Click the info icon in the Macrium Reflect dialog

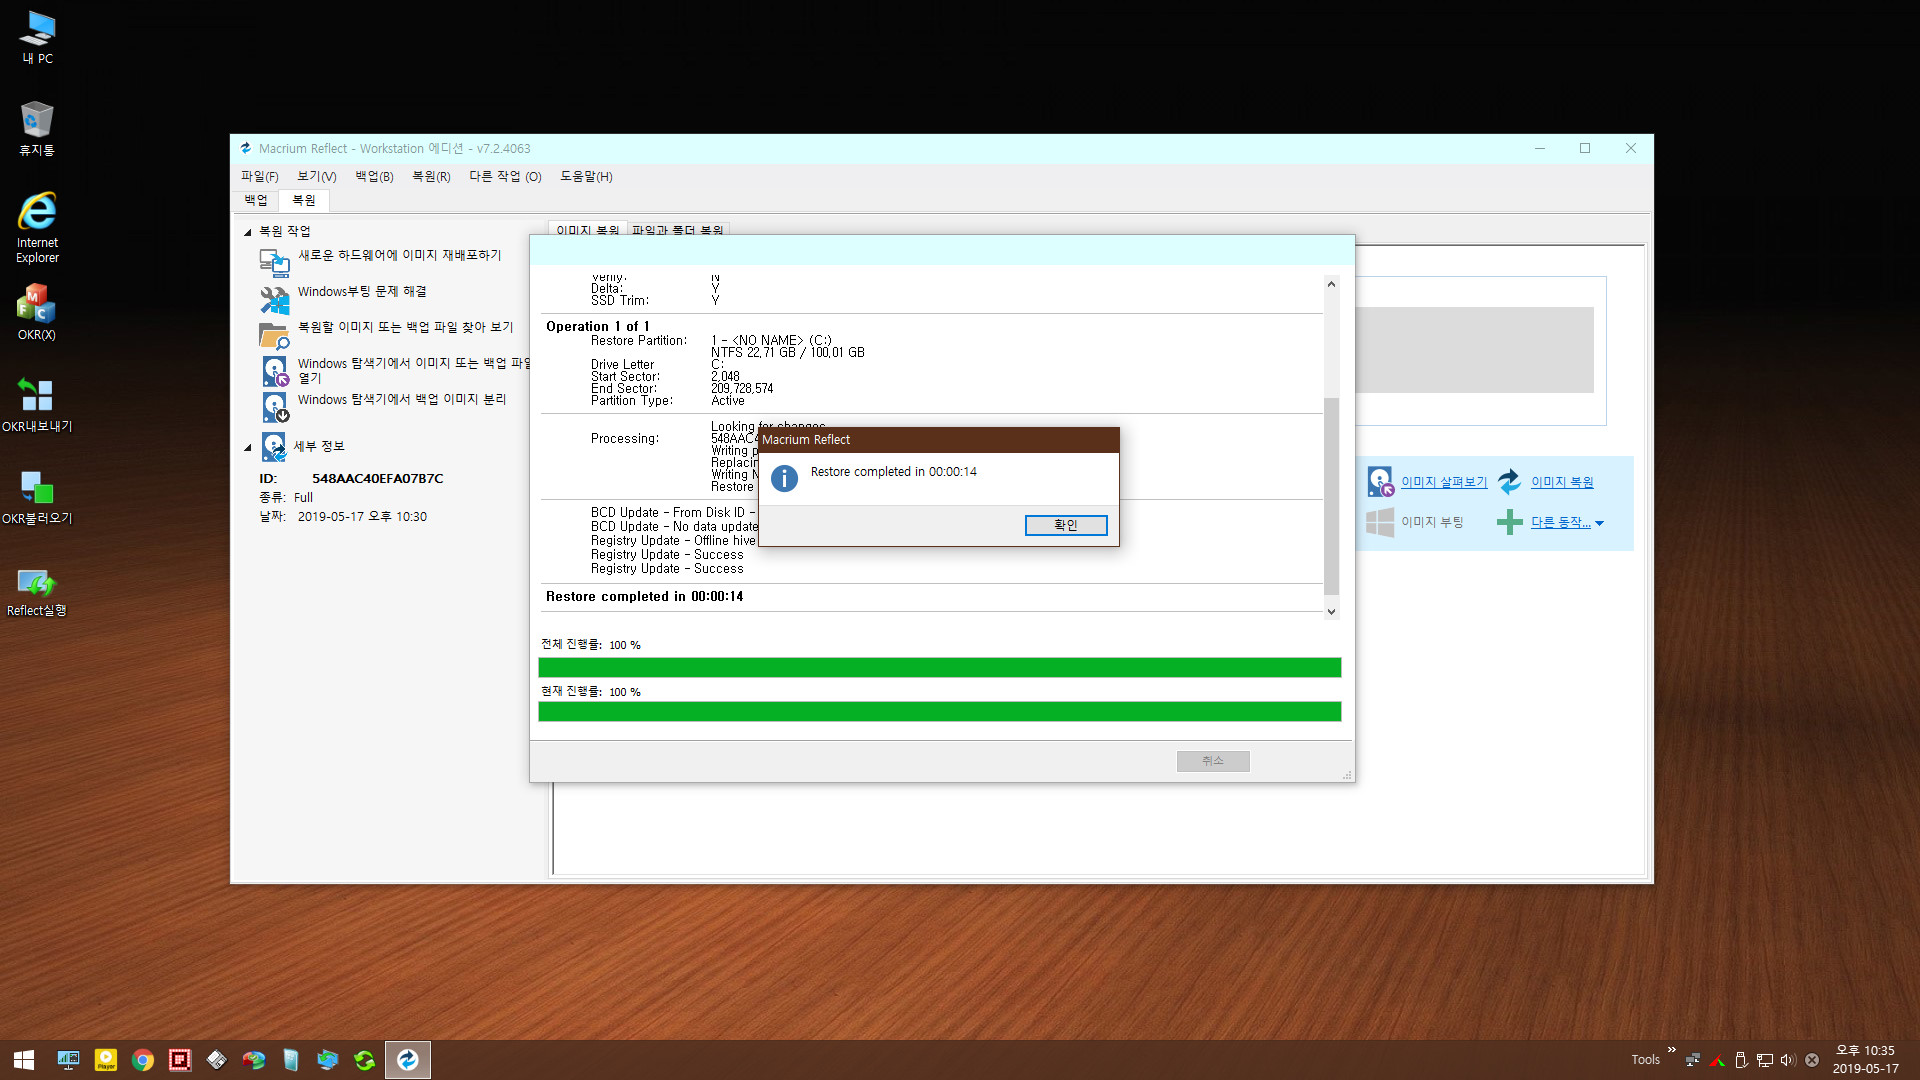pyautogui.click(x=785, y=479)
